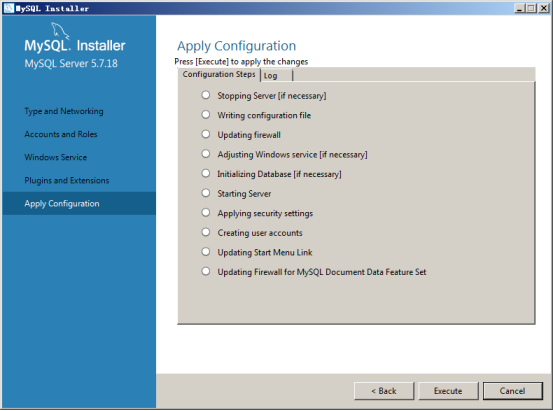Click 'Press [Execute] to apply the changes' text
Viewport: 553px width, 411px height.
pos(241,61)
